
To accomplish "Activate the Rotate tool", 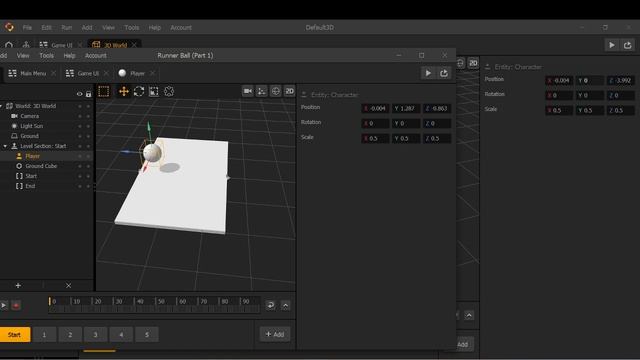I will click(x=139, y=91).
